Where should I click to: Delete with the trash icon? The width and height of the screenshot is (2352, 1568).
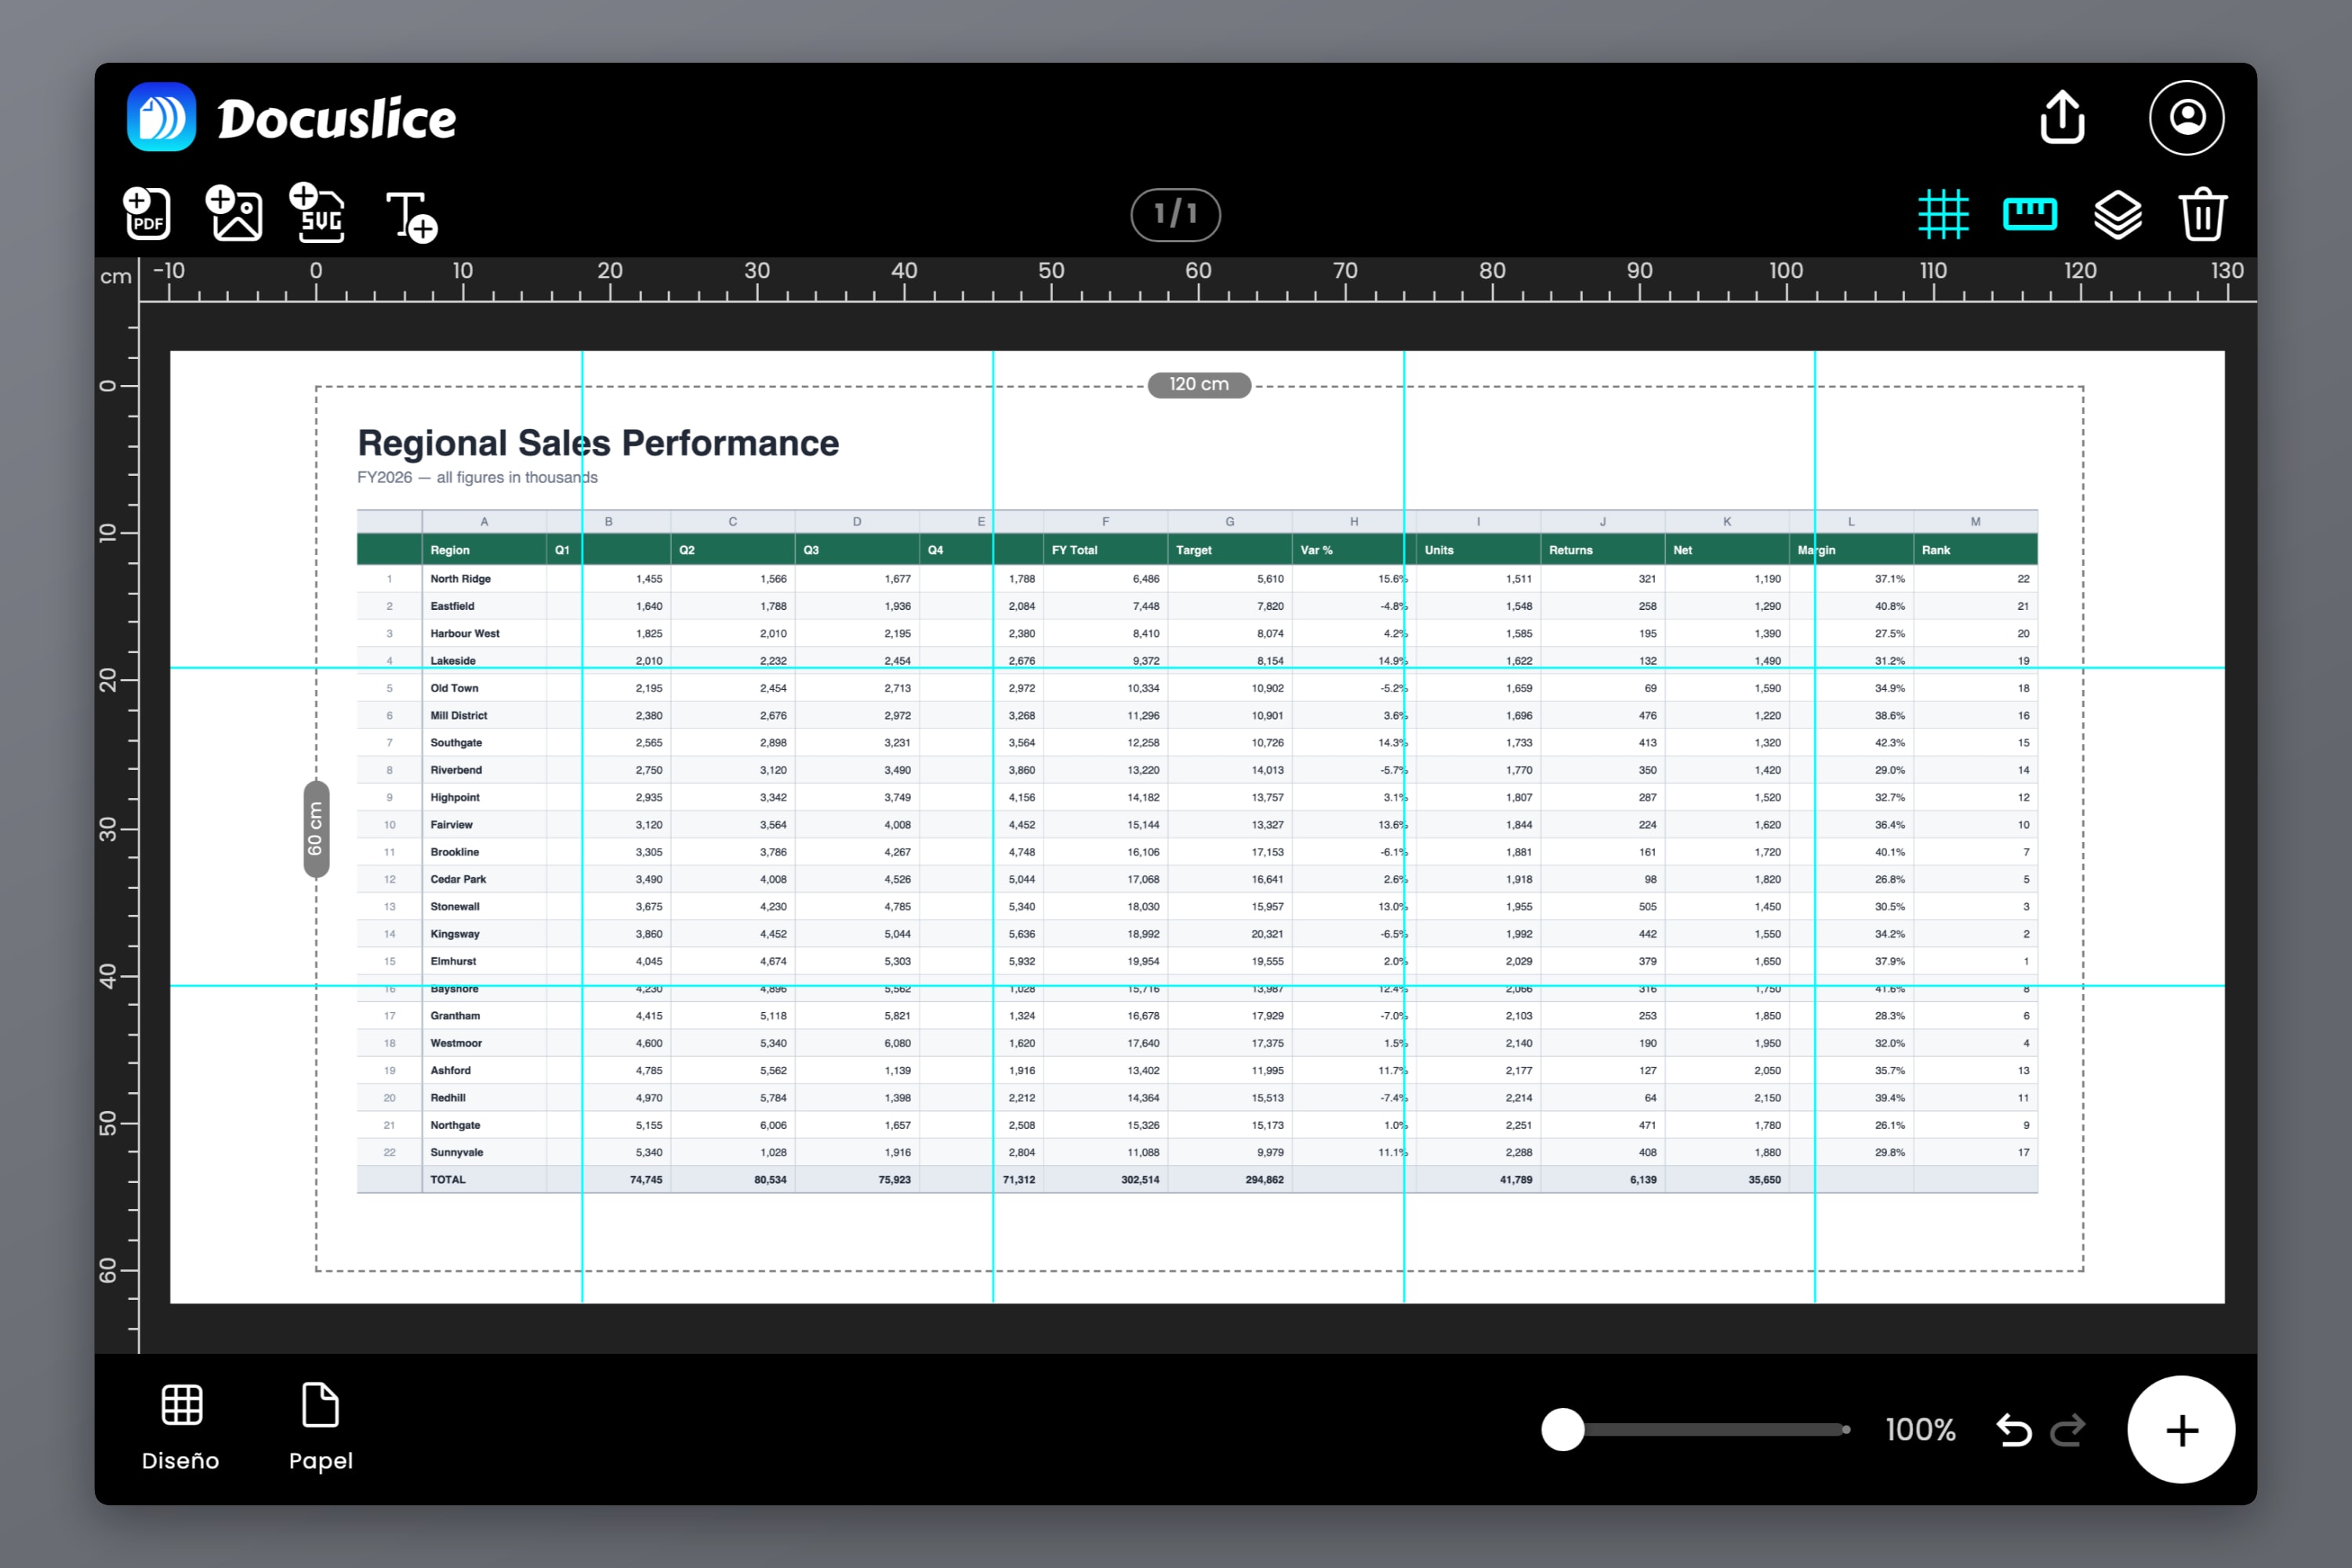[x=2203, y=214]
